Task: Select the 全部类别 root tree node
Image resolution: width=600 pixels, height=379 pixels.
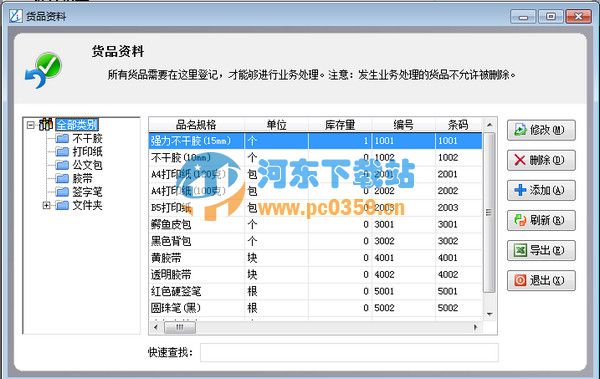Action: point(77,124)
